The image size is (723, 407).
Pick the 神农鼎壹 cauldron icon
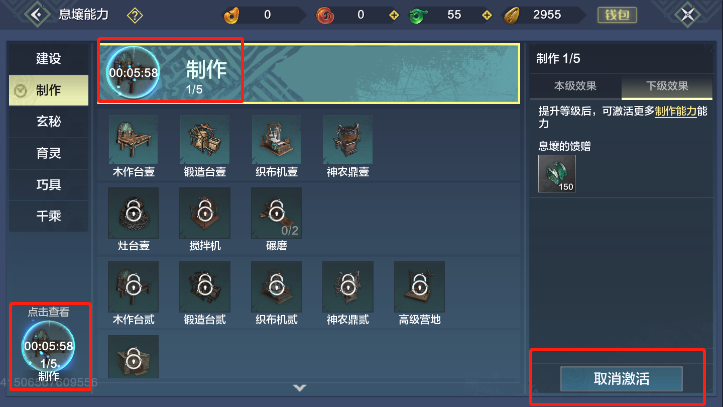pyautogui.click(x=348, y=140)
